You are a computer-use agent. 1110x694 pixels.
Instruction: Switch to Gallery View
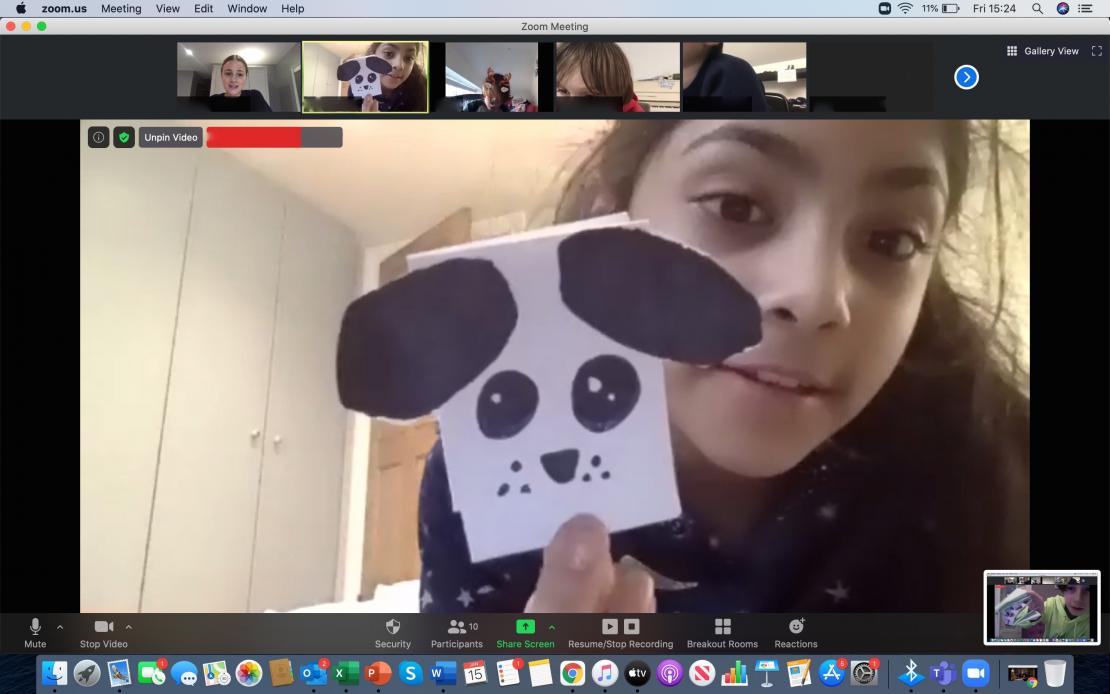[1043, 51]
